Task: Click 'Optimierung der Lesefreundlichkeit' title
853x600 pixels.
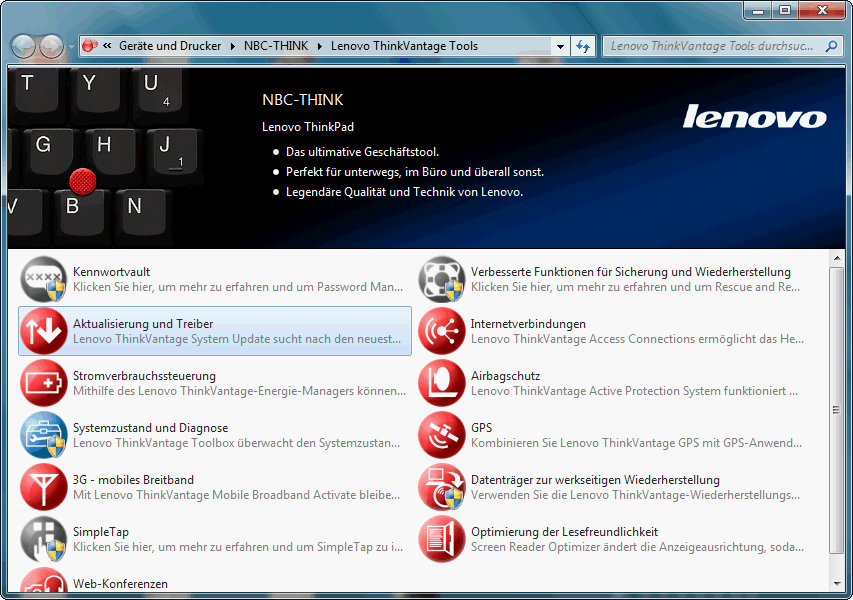Action: pyautogui.click(x=564, y=532)
